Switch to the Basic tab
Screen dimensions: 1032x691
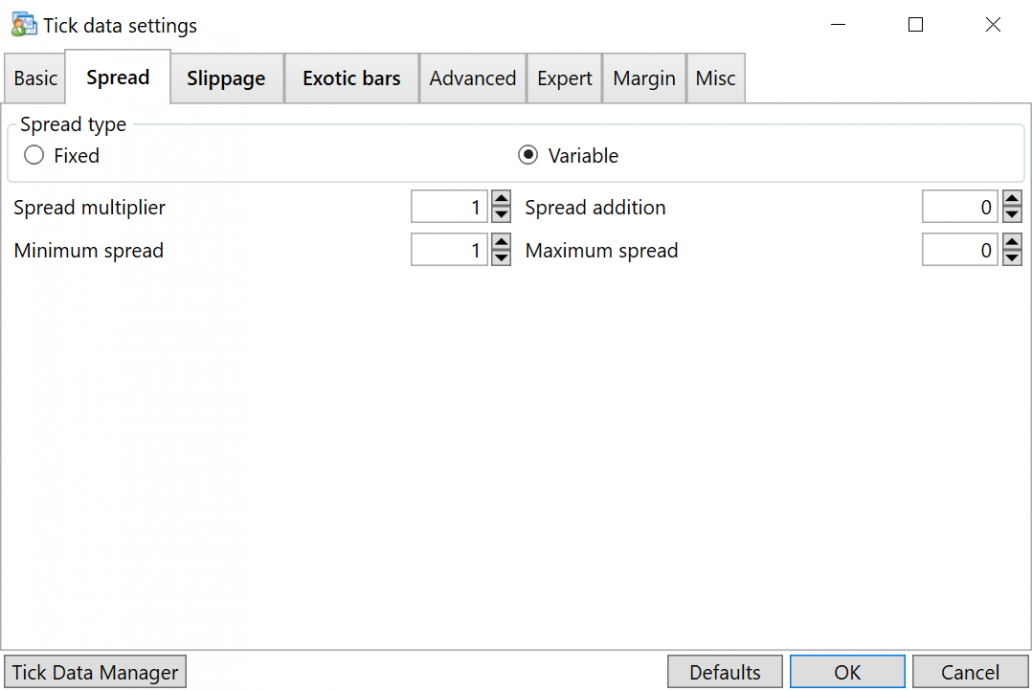click(x=34, y=77)
